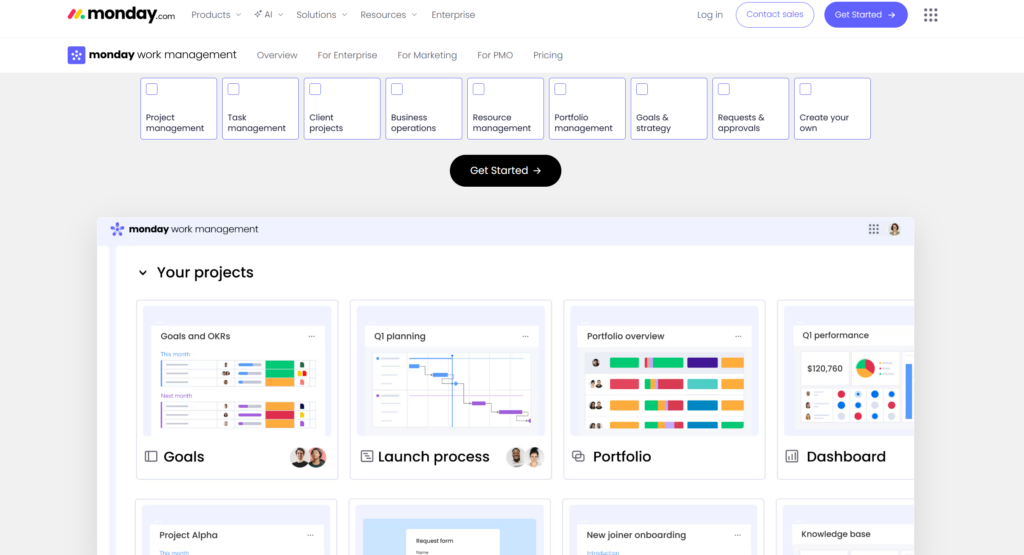Click the Dashboard chart icon
The image size is (1024, 555).
coord(792,457)
